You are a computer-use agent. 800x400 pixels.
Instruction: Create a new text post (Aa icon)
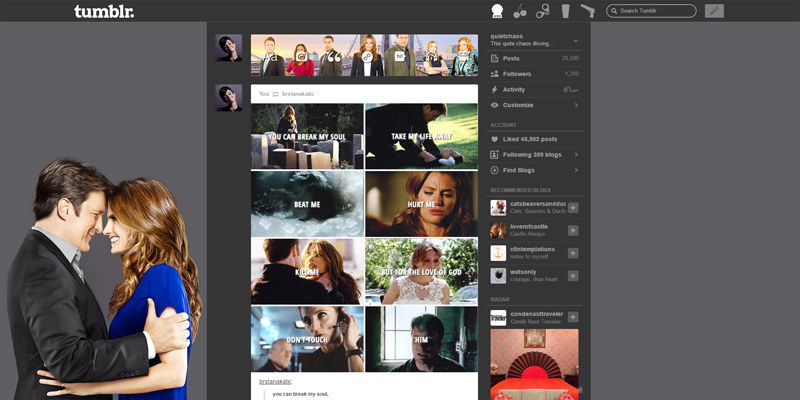coord(271,57)
